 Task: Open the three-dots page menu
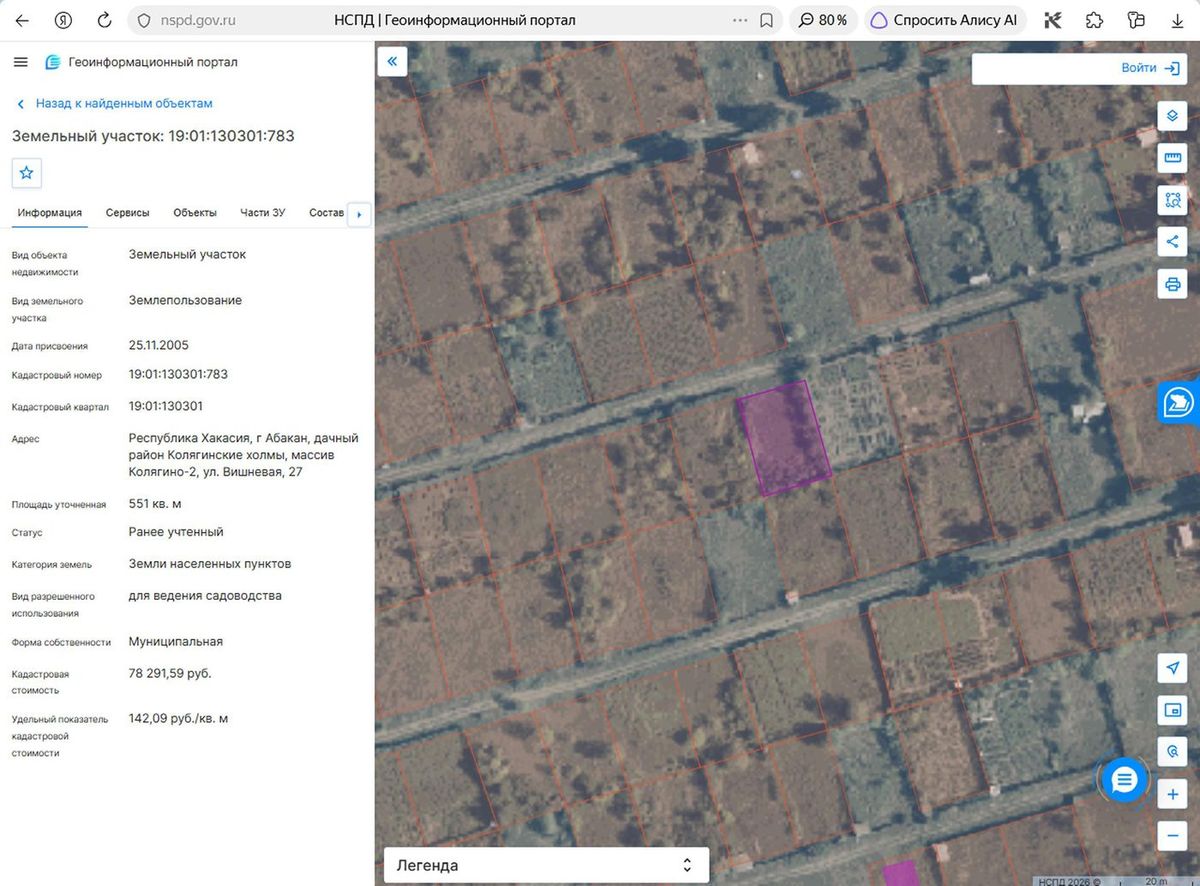[x=740, y=20]
